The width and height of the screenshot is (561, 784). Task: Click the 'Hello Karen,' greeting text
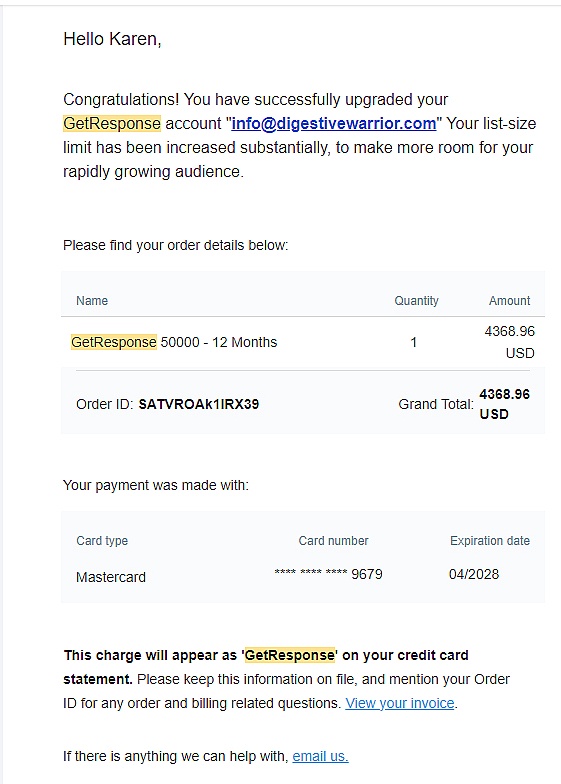pos(112,39)
